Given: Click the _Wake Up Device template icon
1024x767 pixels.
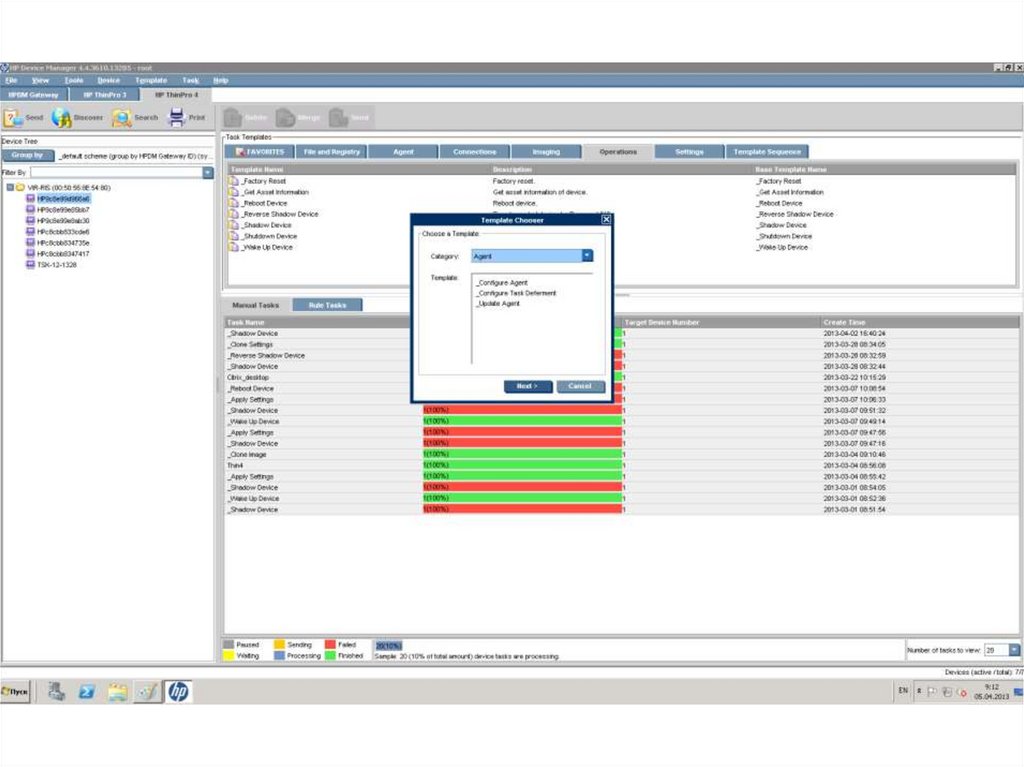Looking at the screenshot, I should 234,247.
